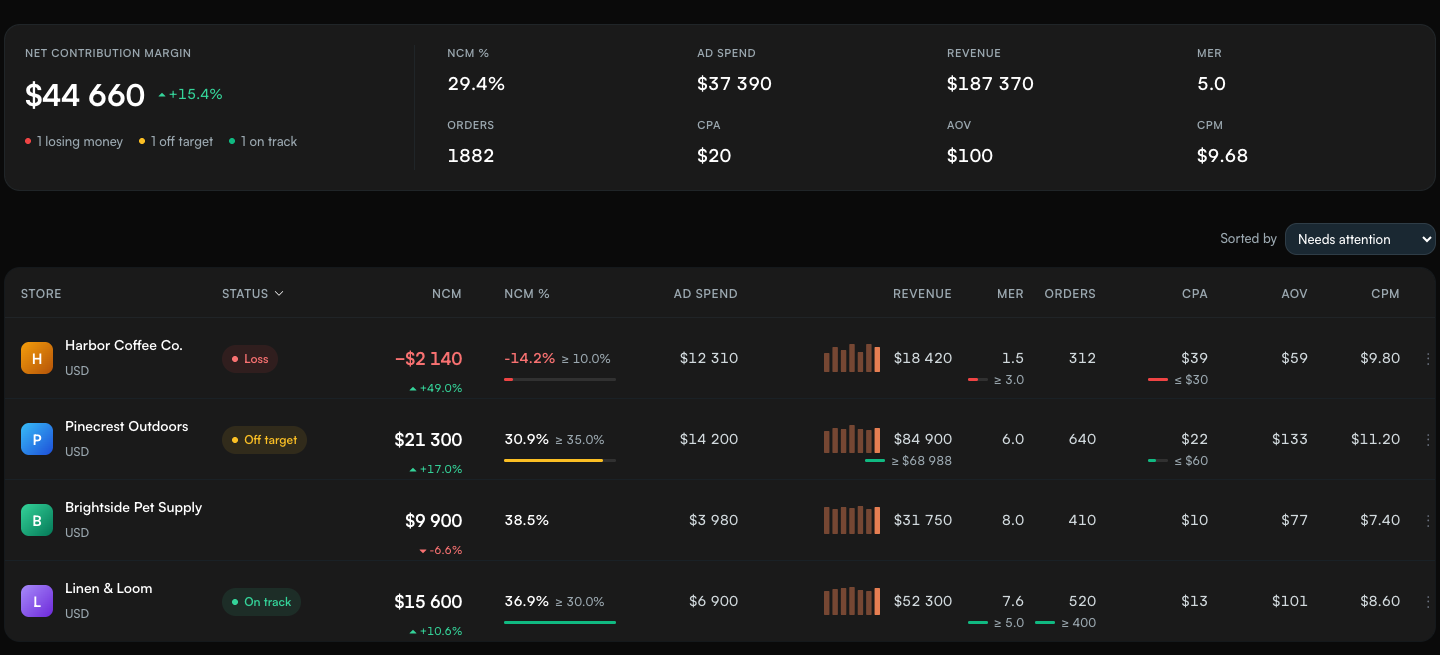
Task: Click the -14.2% NCM percentage
Action: (x=529, y=358)
